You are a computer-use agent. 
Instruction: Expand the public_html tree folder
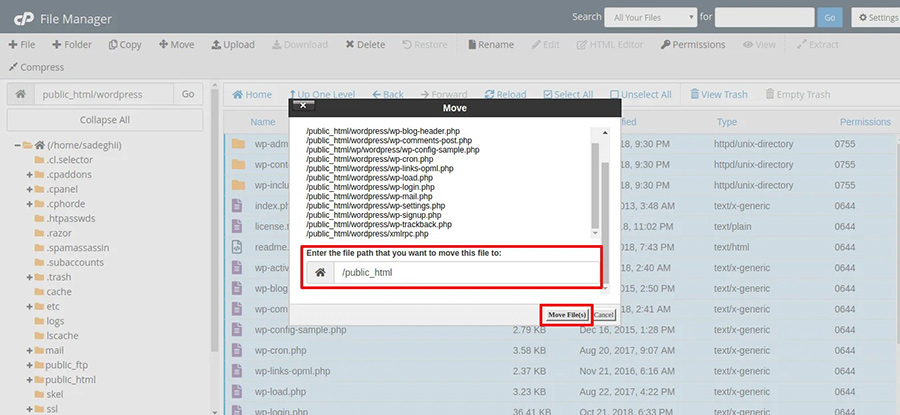click(x=30, y=380)
